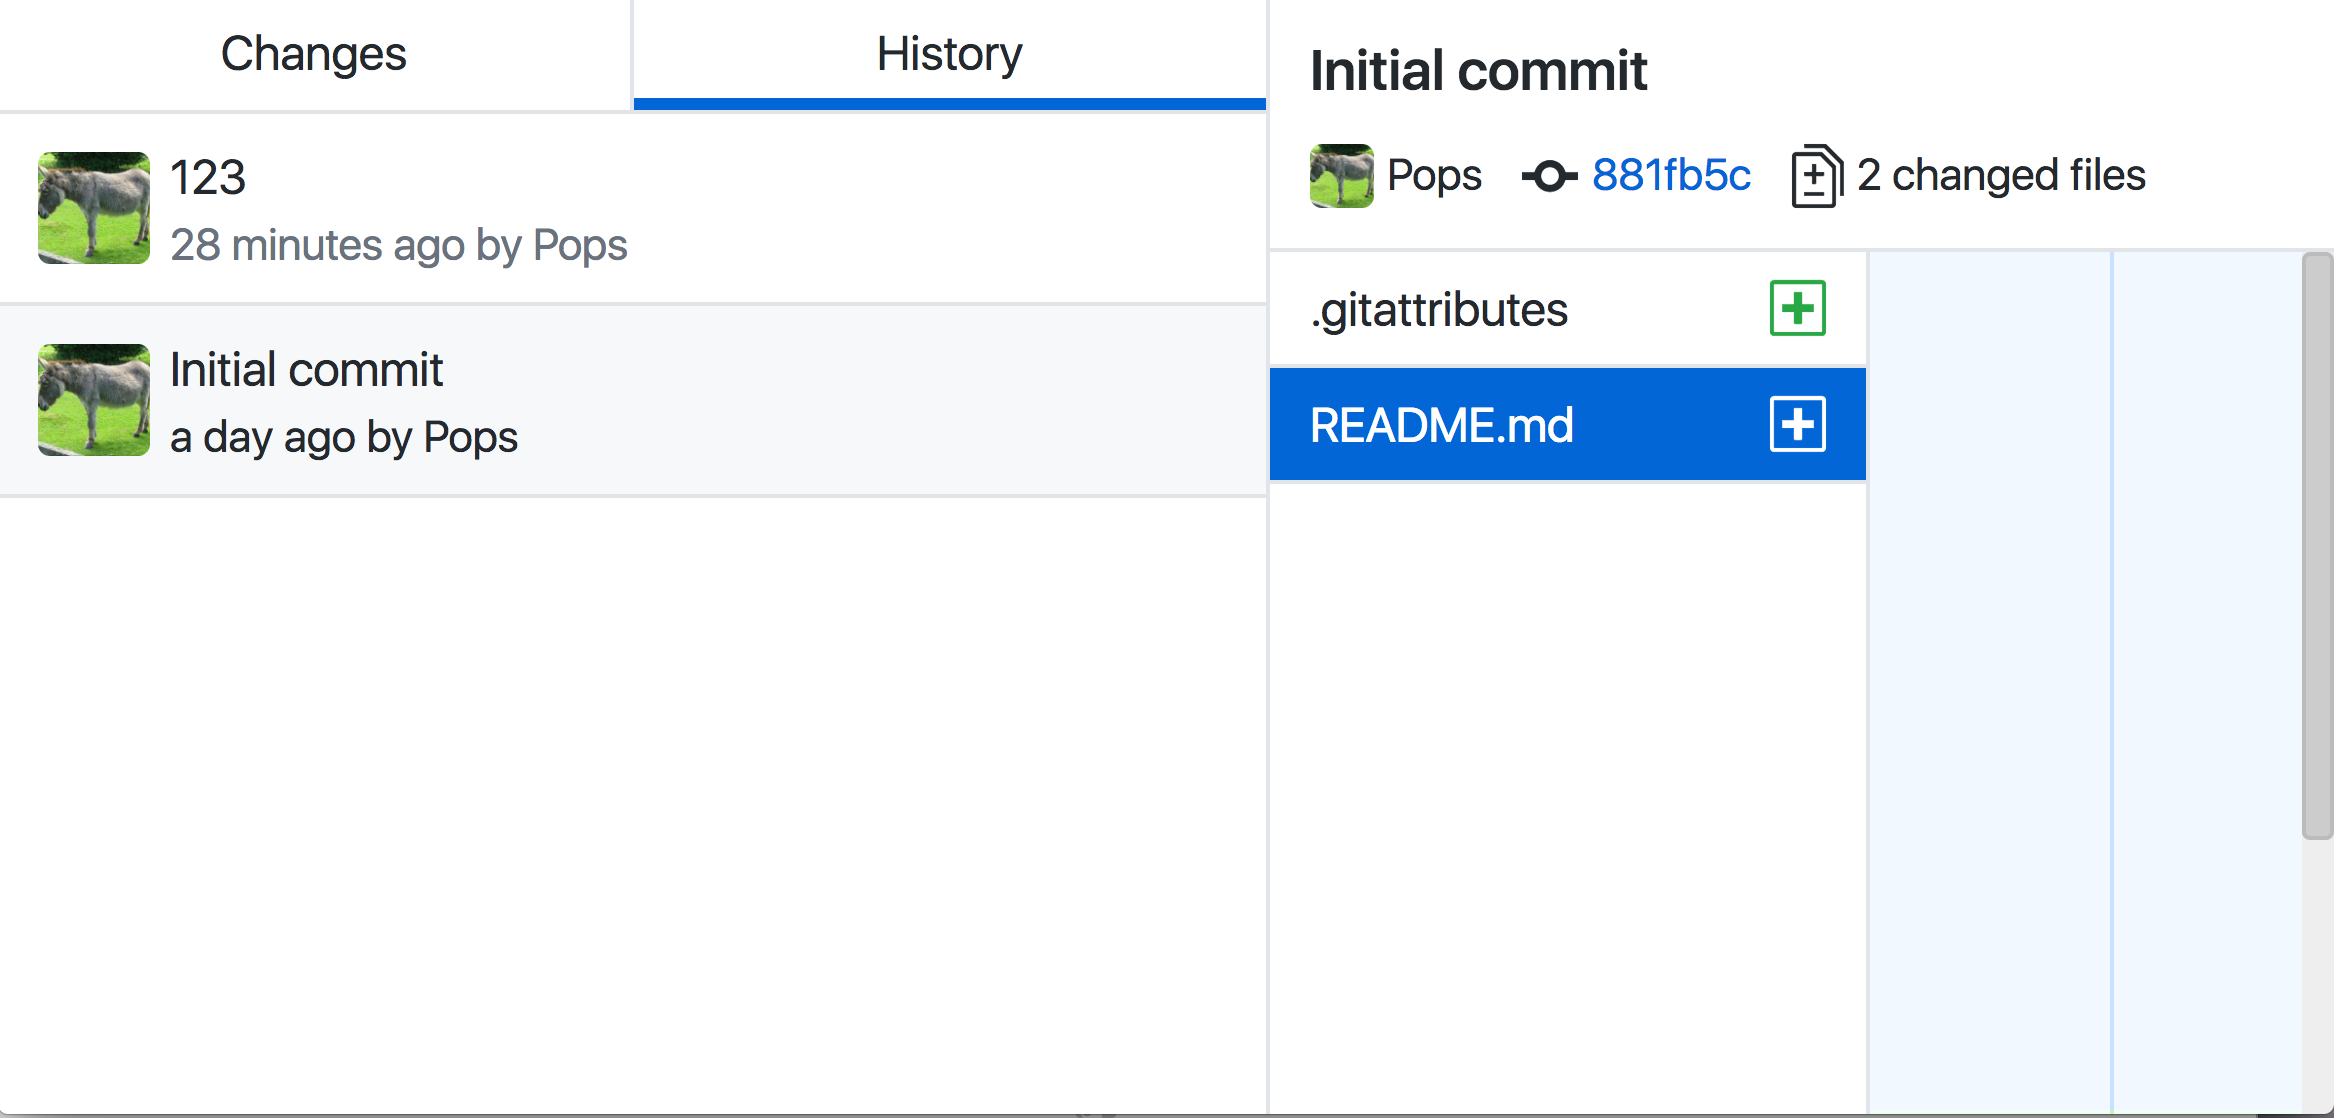Image resolution: width=2334 pixels, height=1118 pixels.
Task: Click the donkey avatar in the right-hand commit summary
Action: pos(1342,174)
